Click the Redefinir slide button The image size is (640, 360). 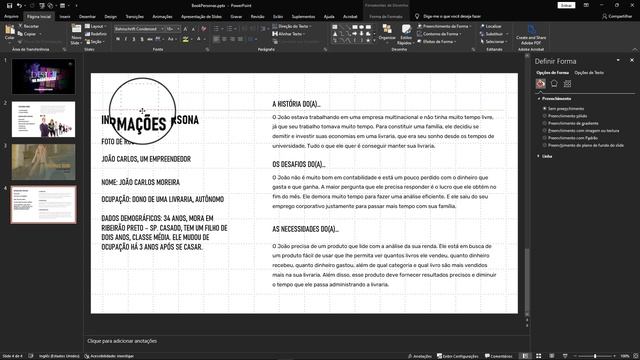click(96, 34)
